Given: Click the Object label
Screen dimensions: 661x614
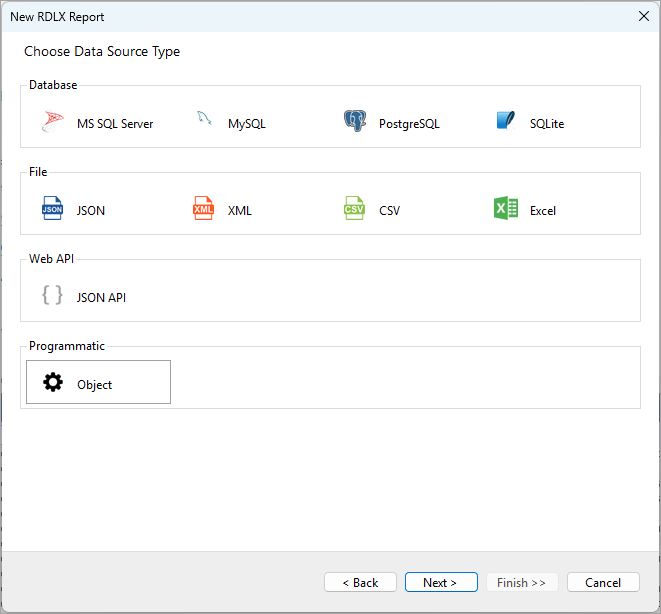Looking at the screenshot, I should point(94,385).
